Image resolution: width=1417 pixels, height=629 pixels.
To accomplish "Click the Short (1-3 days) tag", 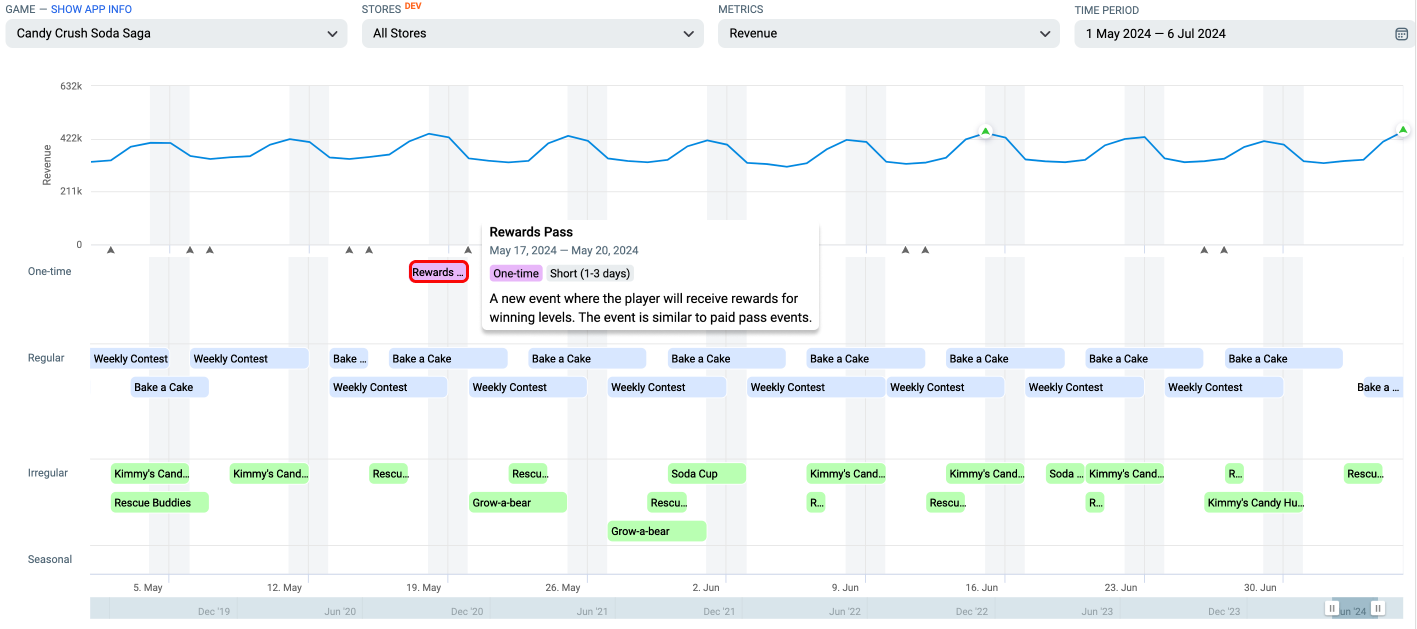I will coord(591,273).
